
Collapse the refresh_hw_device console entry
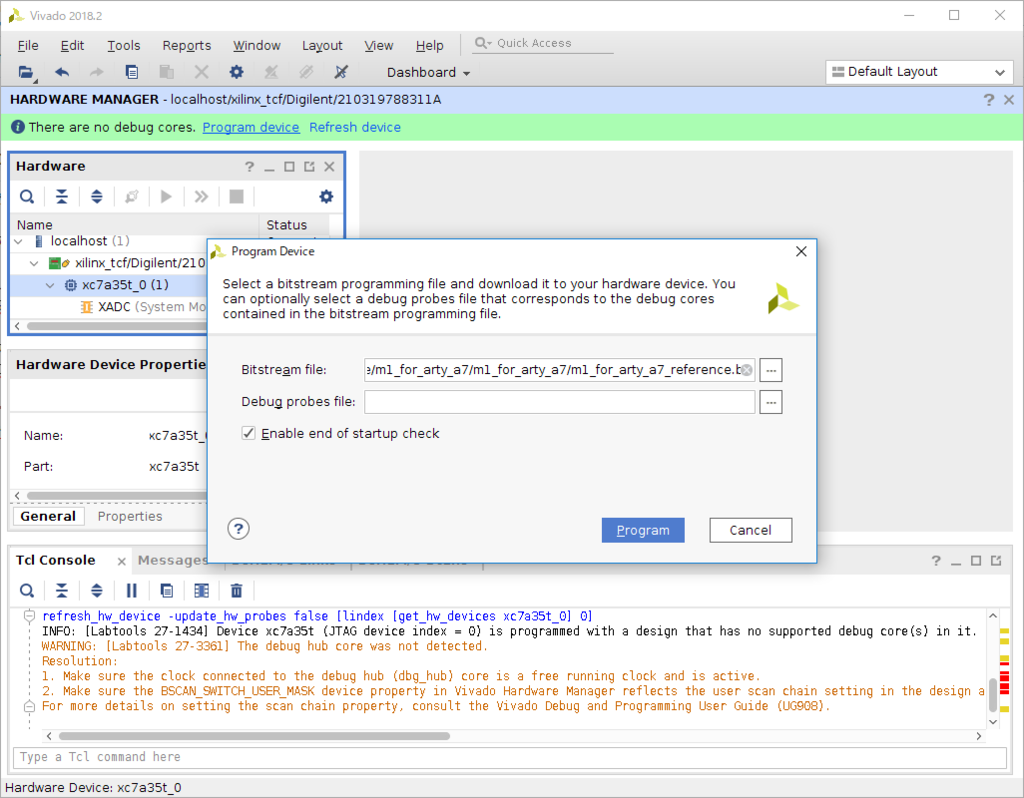[x=29, y=616]
